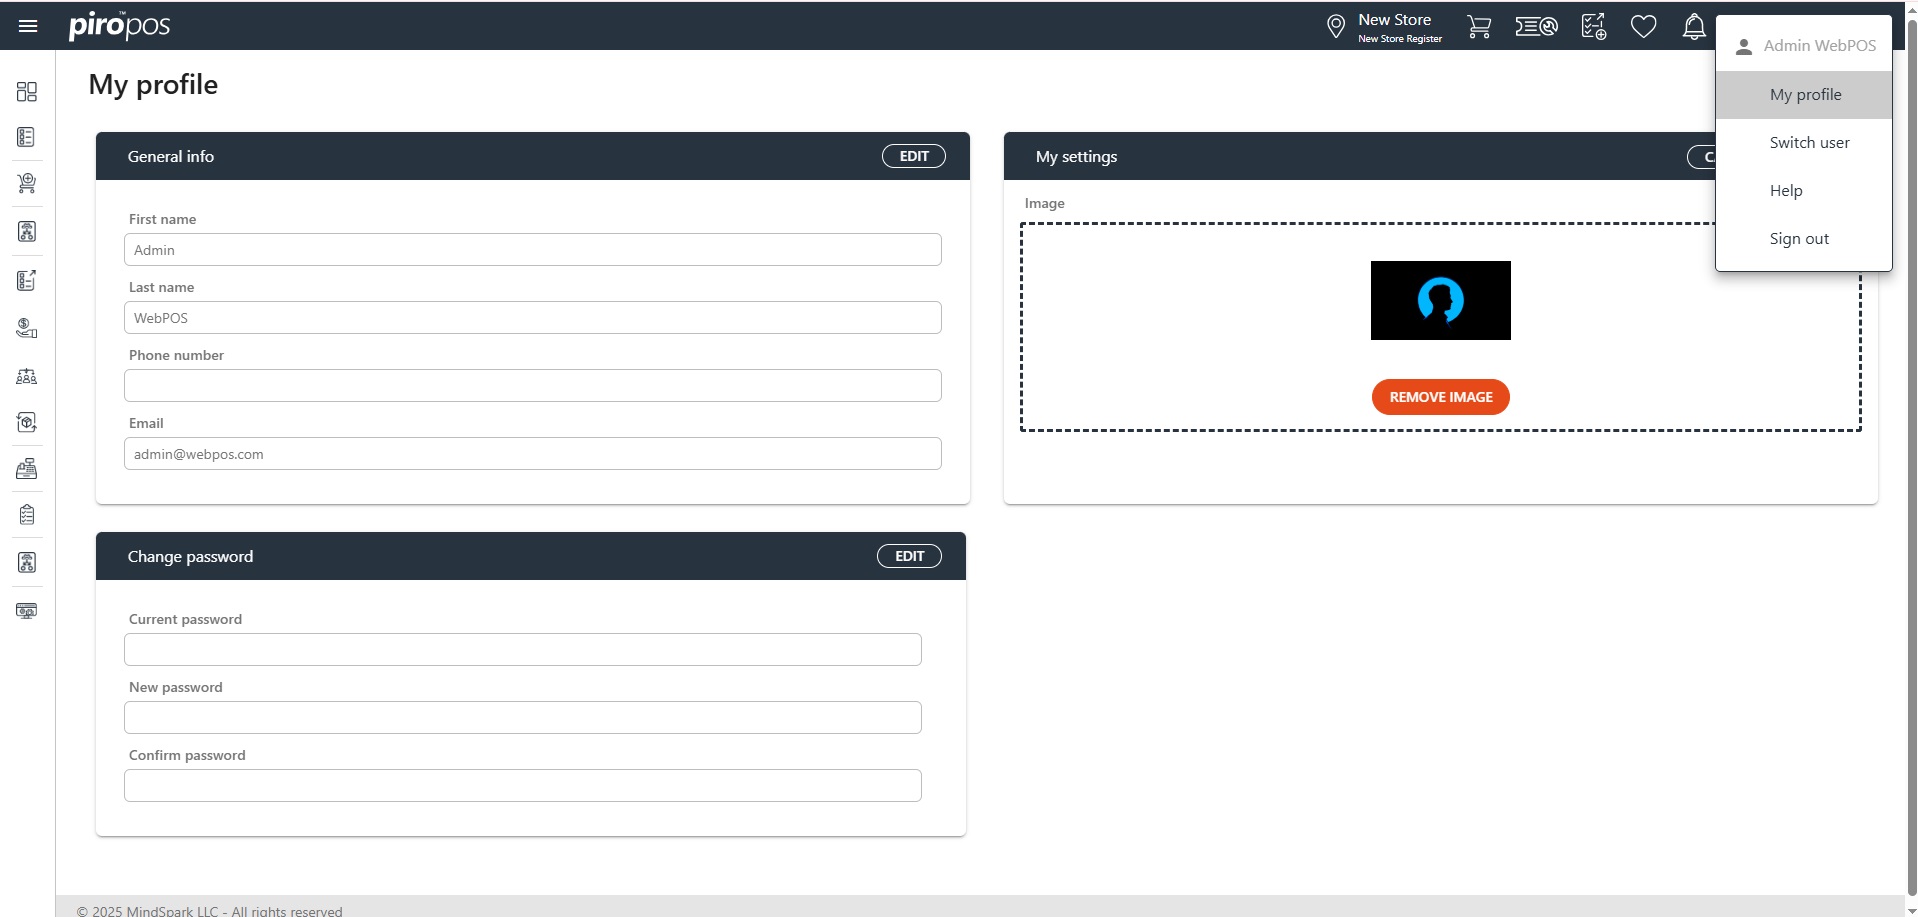
Task: Open the cash register icon in sidebar
Action: coord(27,469)
